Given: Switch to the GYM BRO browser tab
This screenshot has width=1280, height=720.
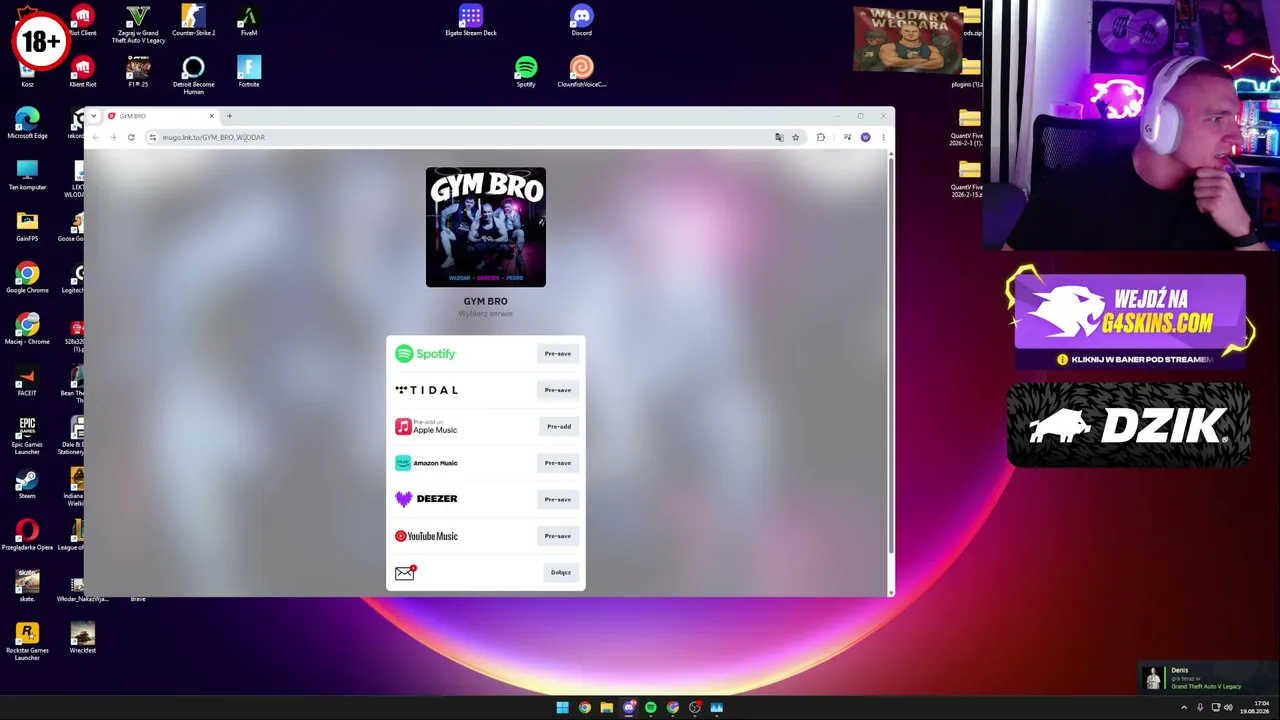Looking at the screenshot, I should (161, 116).
